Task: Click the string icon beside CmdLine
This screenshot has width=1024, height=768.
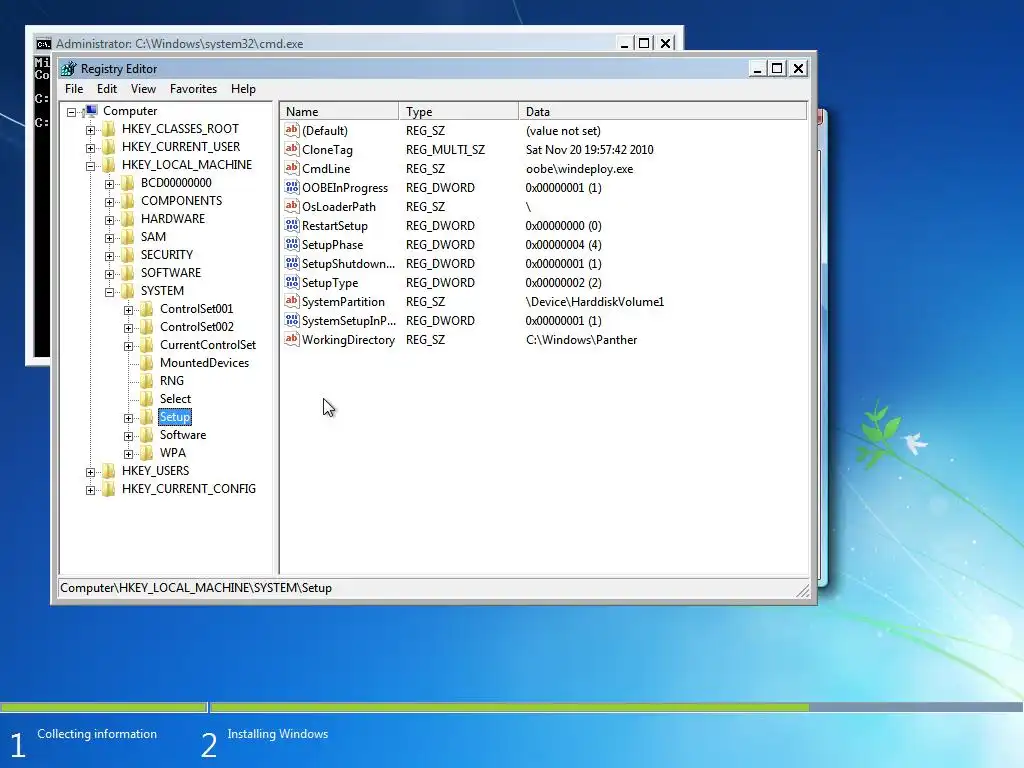Action: [x=292, y=168]
